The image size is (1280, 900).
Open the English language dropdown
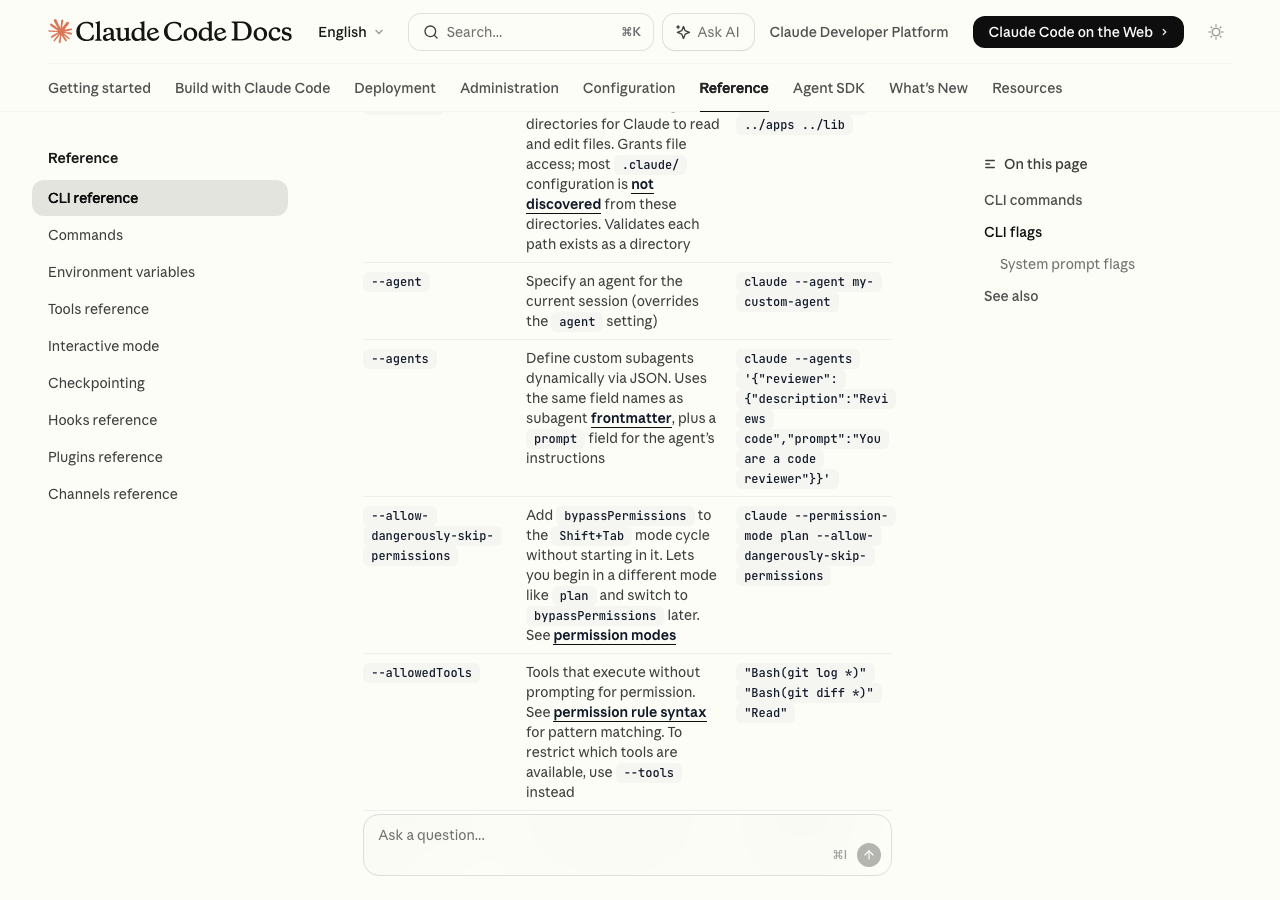pyautogui.click(x=350, y=32)
